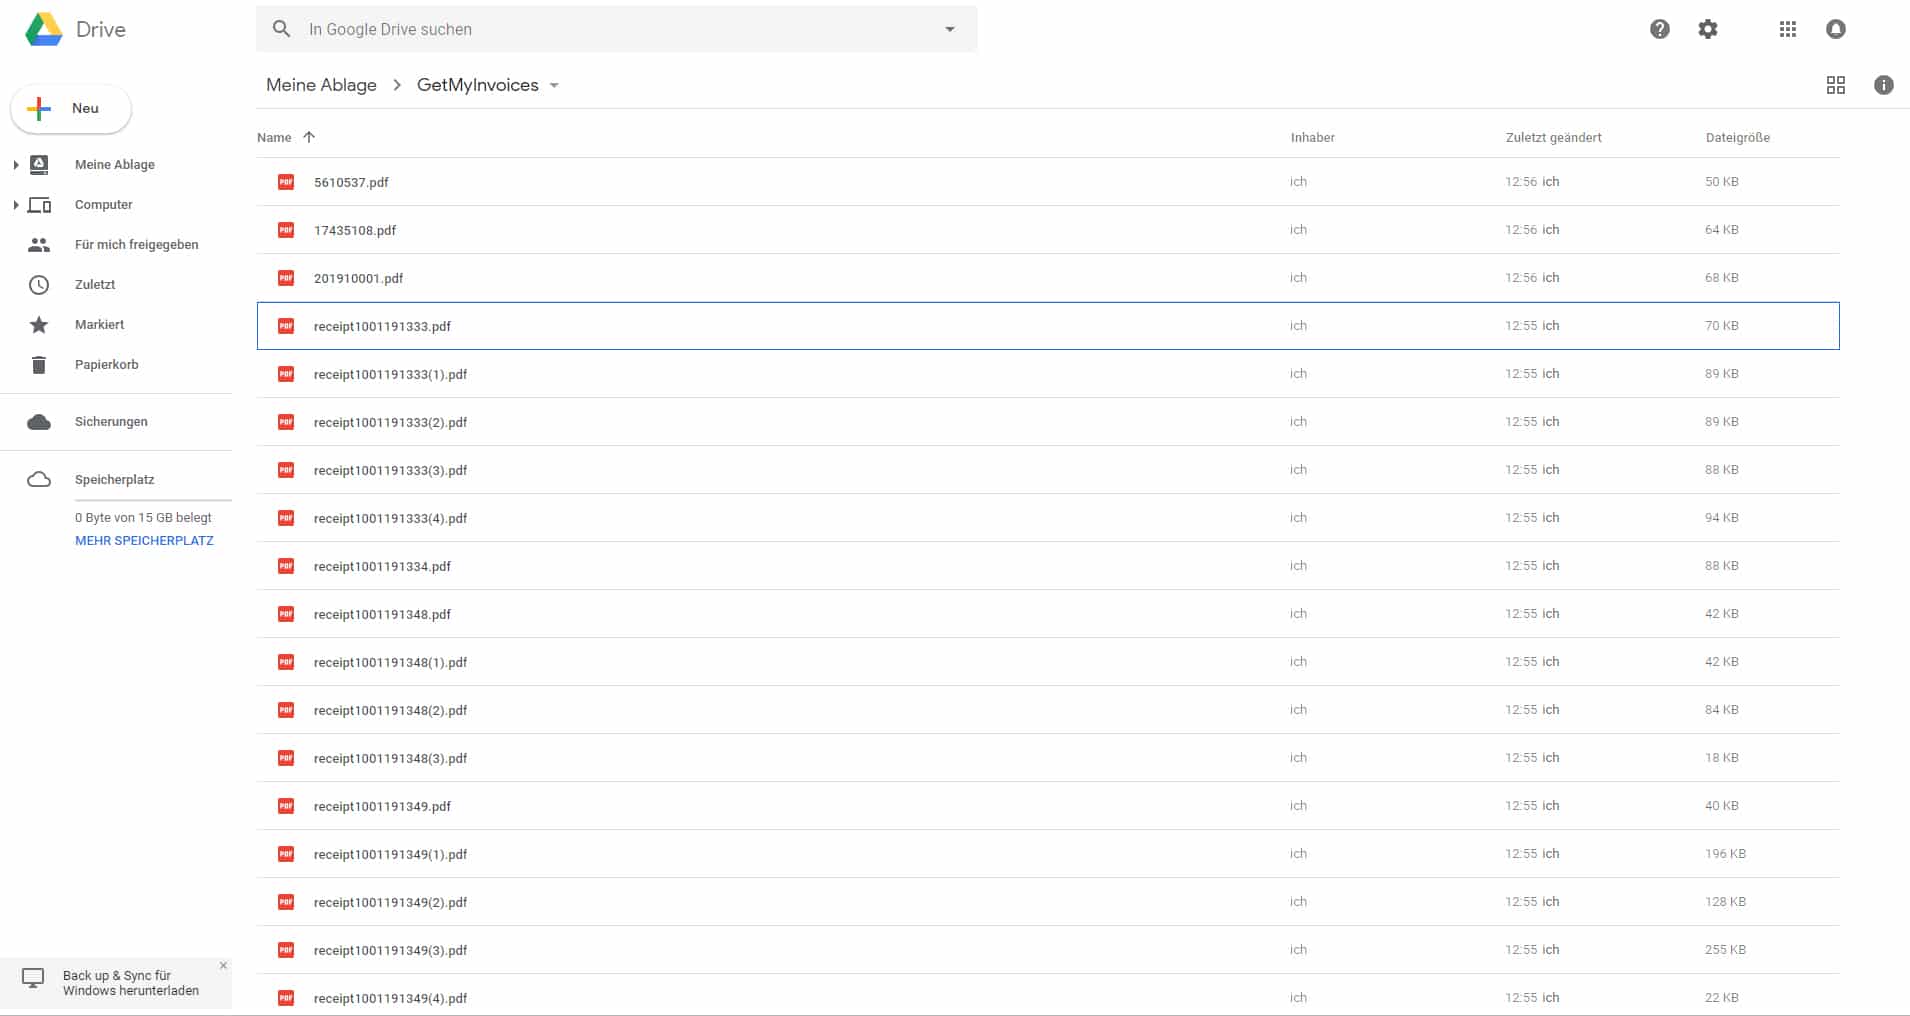Click PDF icon of receipt1001191334.pdf
The image size is (1910, 1016).
pyautogui.click(x=286, y=566)
